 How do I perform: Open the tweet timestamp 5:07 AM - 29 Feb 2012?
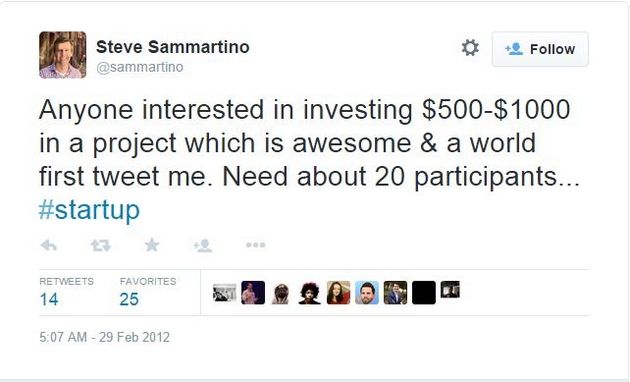pos(104,337)
